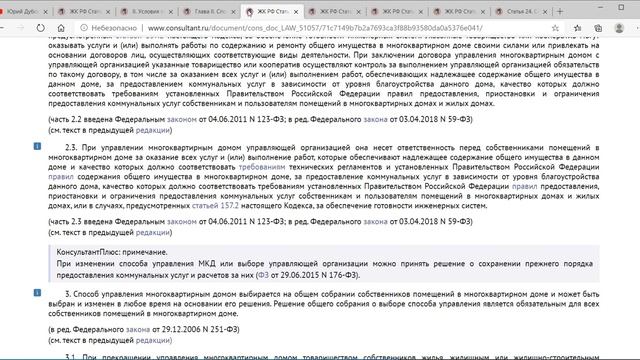Add this page to favorites with the star
This screenshot has height=360, width=640.
tap(555, 28)
